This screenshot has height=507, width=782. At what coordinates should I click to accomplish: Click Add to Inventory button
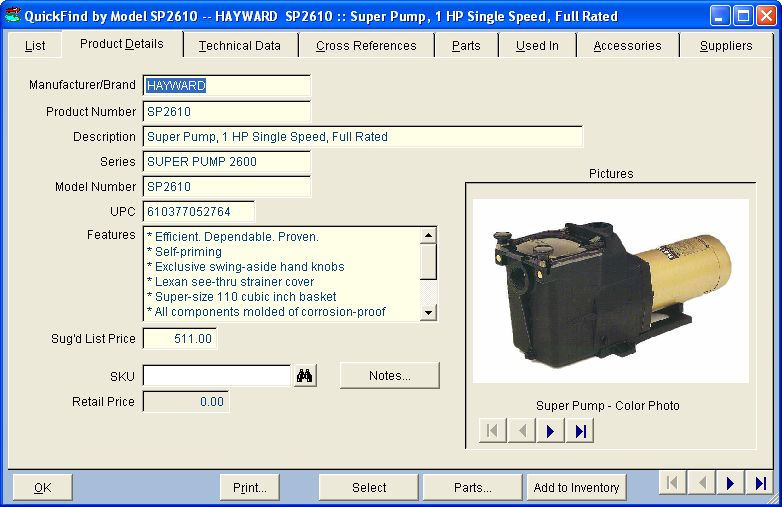pos(577,488)
